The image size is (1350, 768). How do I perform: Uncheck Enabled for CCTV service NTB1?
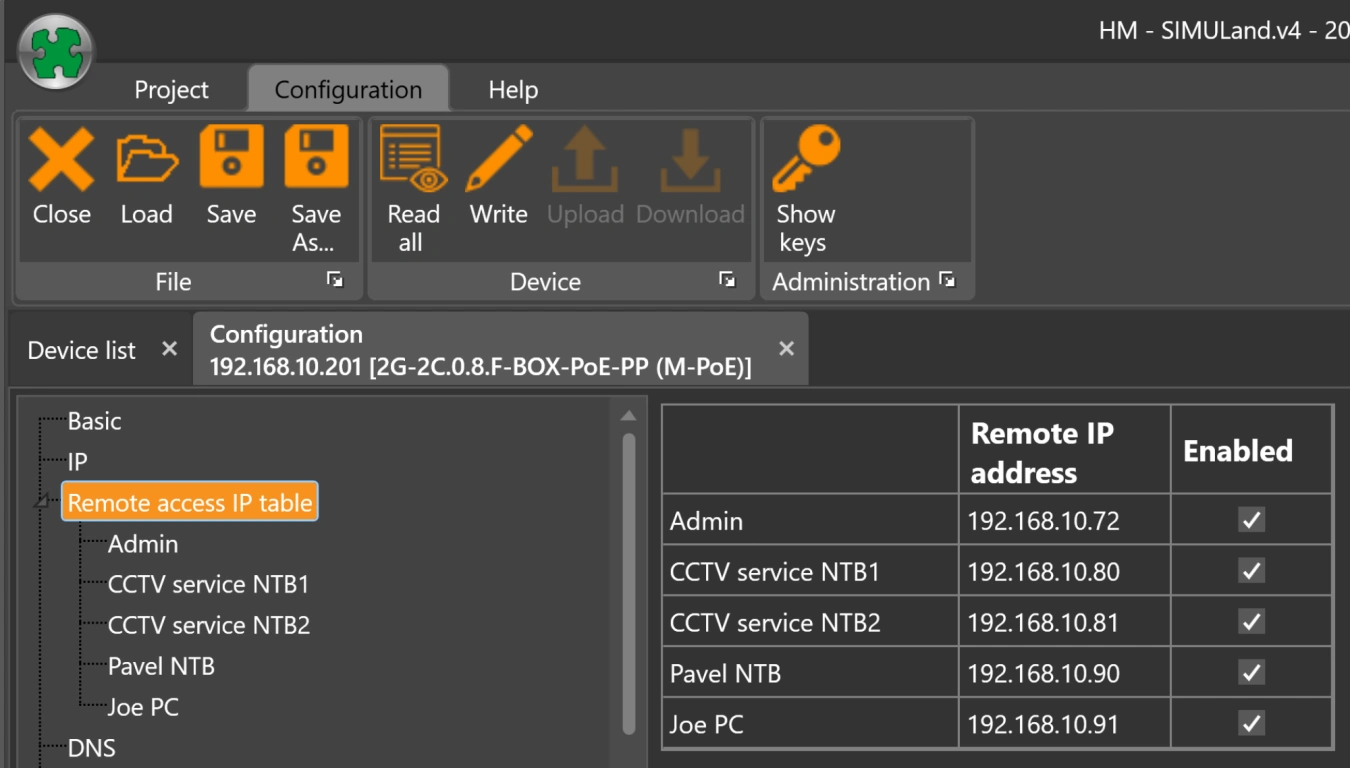click(x=1251, y=571)
